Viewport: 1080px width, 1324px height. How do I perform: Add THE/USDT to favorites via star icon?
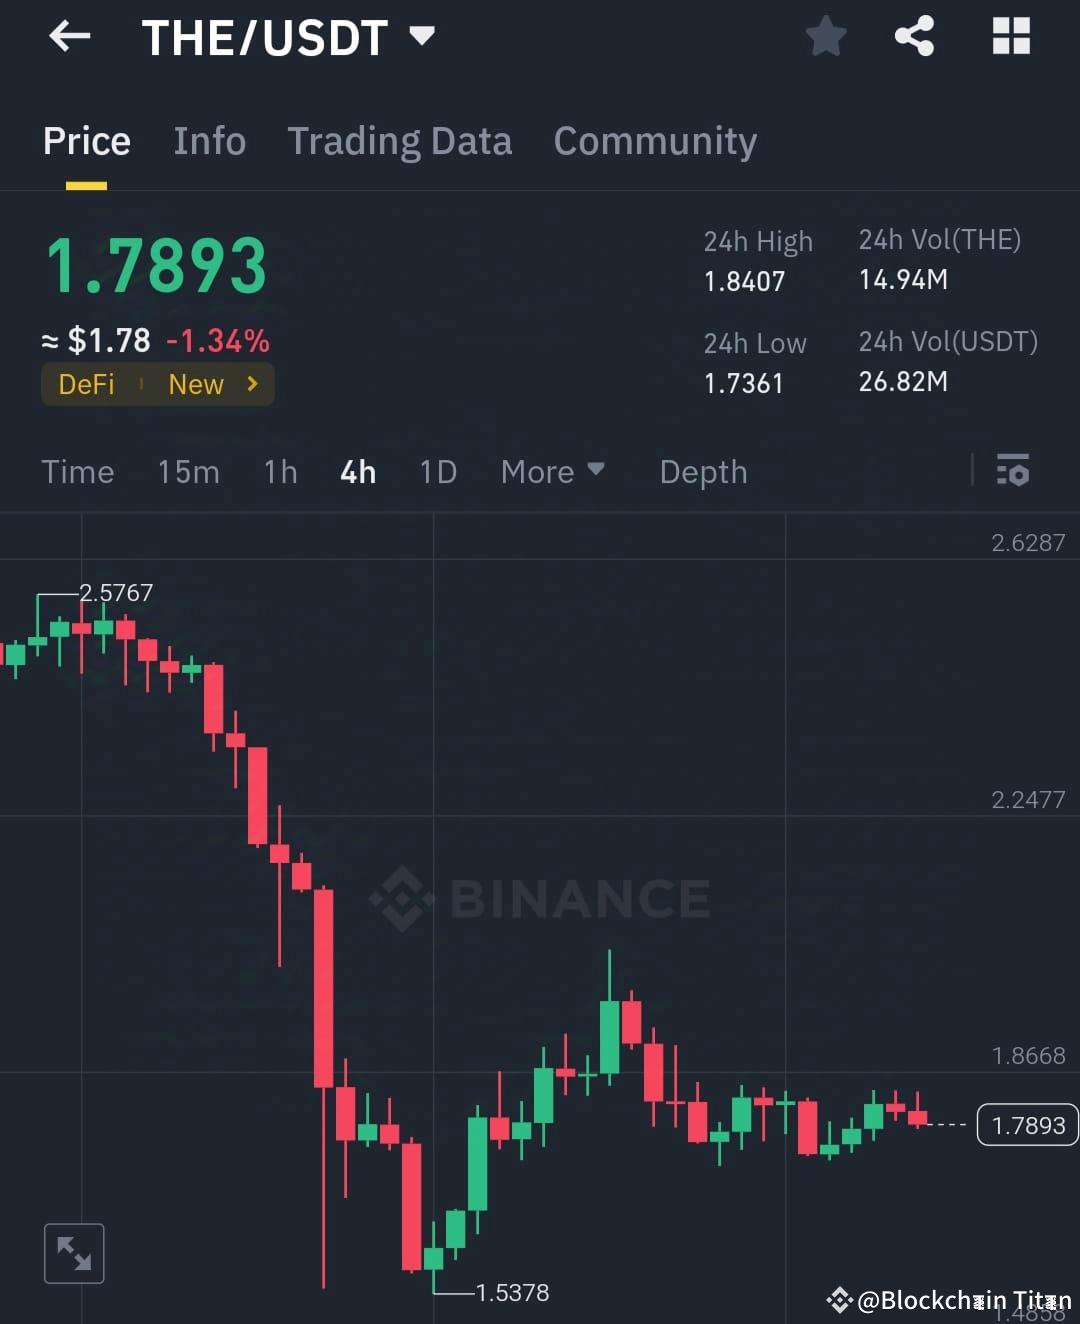pos(826,36)
